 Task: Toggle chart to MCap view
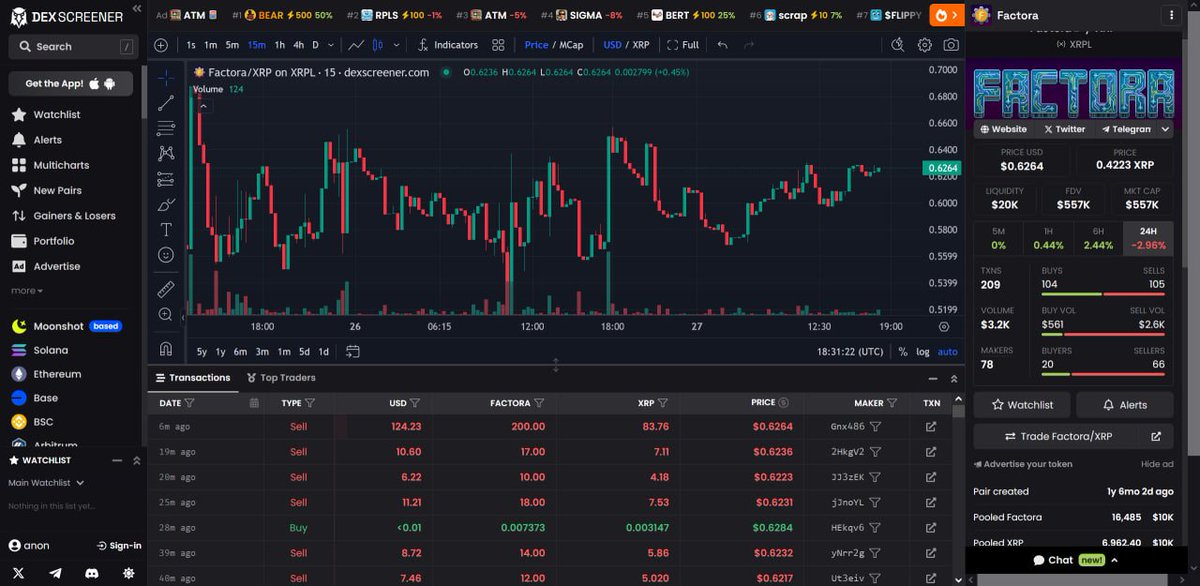pyautogui.click(x=571, y=45)
